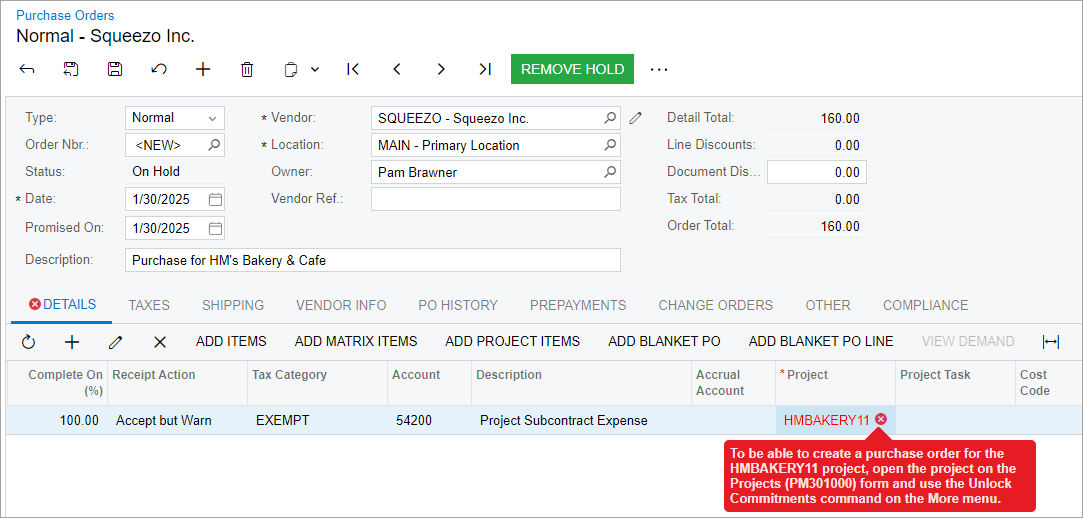Click the Add Project Items button
Viewport: 1083px width, 518px height.
(x=512, y=342)
